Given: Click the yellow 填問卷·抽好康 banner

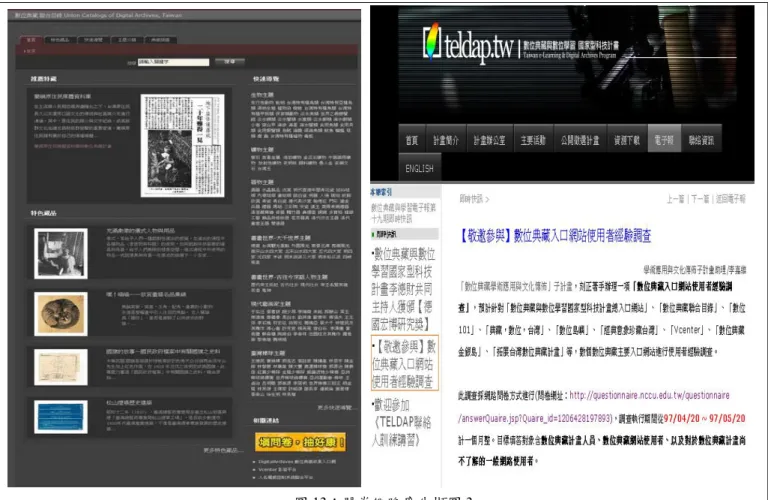Looking at the screenshot, I should pos(300,442).
